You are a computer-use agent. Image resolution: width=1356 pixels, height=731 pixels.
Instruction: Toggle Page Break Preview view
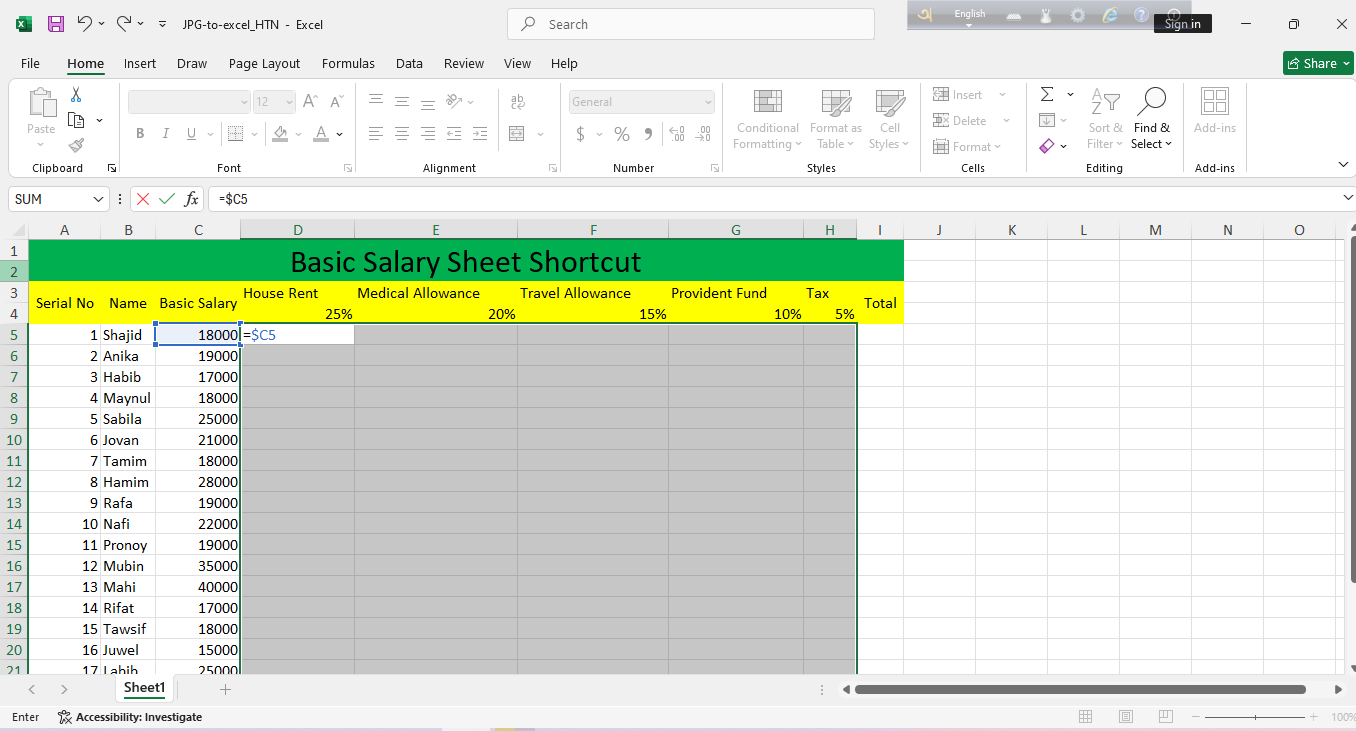point(1166,717)
